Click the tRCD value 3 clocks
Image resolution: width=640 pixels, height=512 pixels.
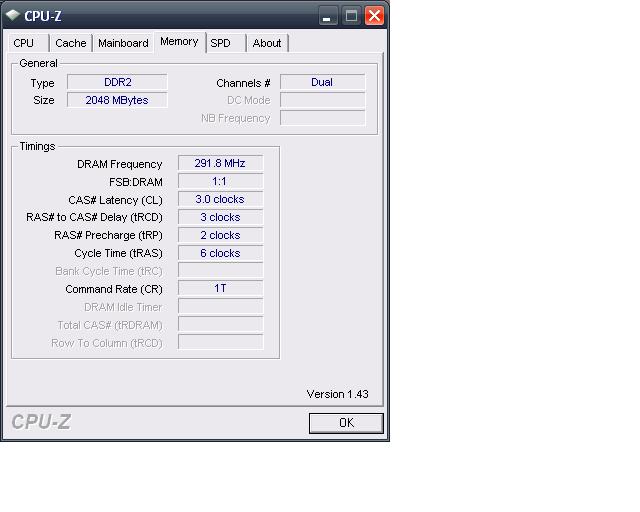click(220, 217)
